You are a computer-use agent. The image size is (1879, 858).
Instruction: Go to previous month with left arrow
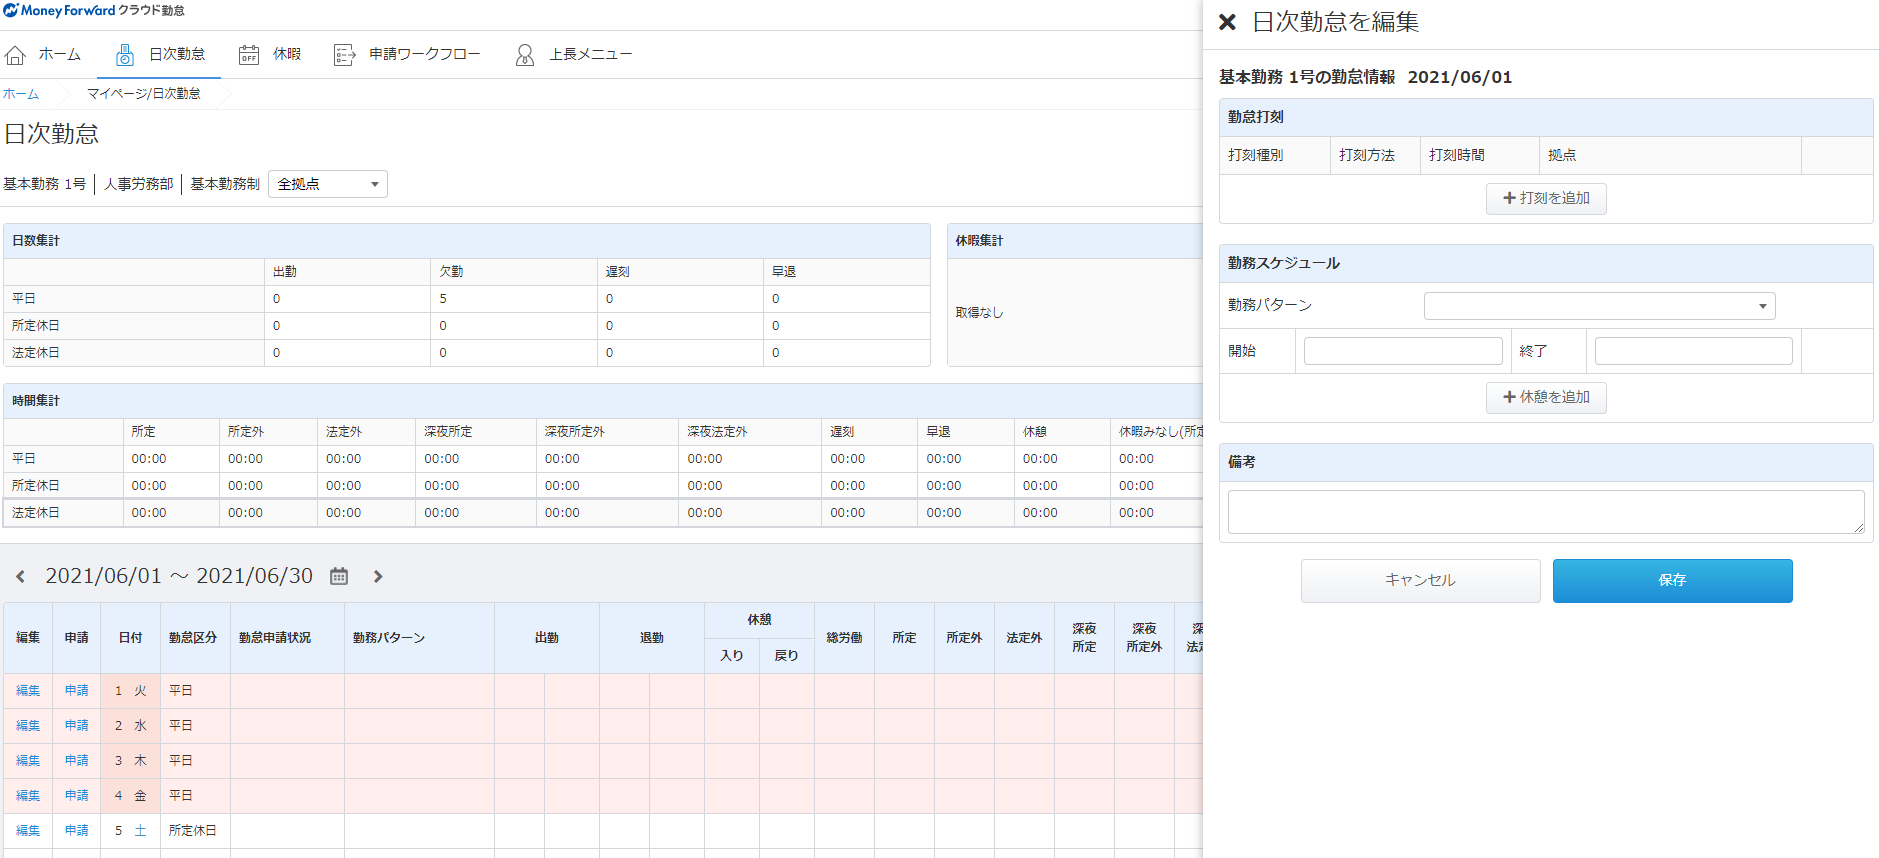(x=20, y=576)
